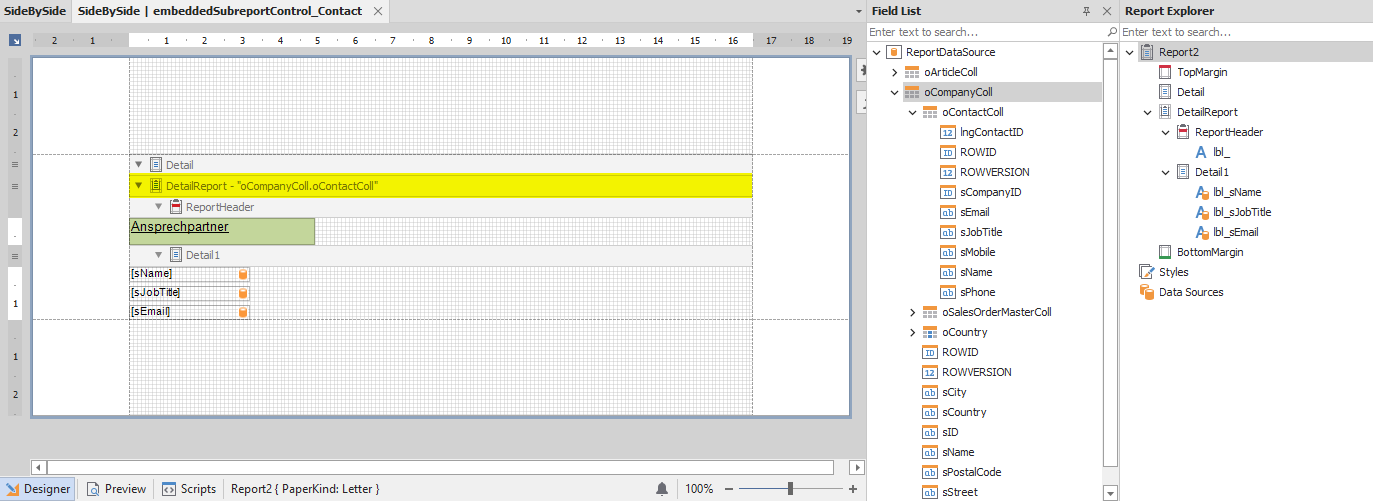Click the sStreet field icon
This screenshot has width=1373, height=501.
(930, 492)
